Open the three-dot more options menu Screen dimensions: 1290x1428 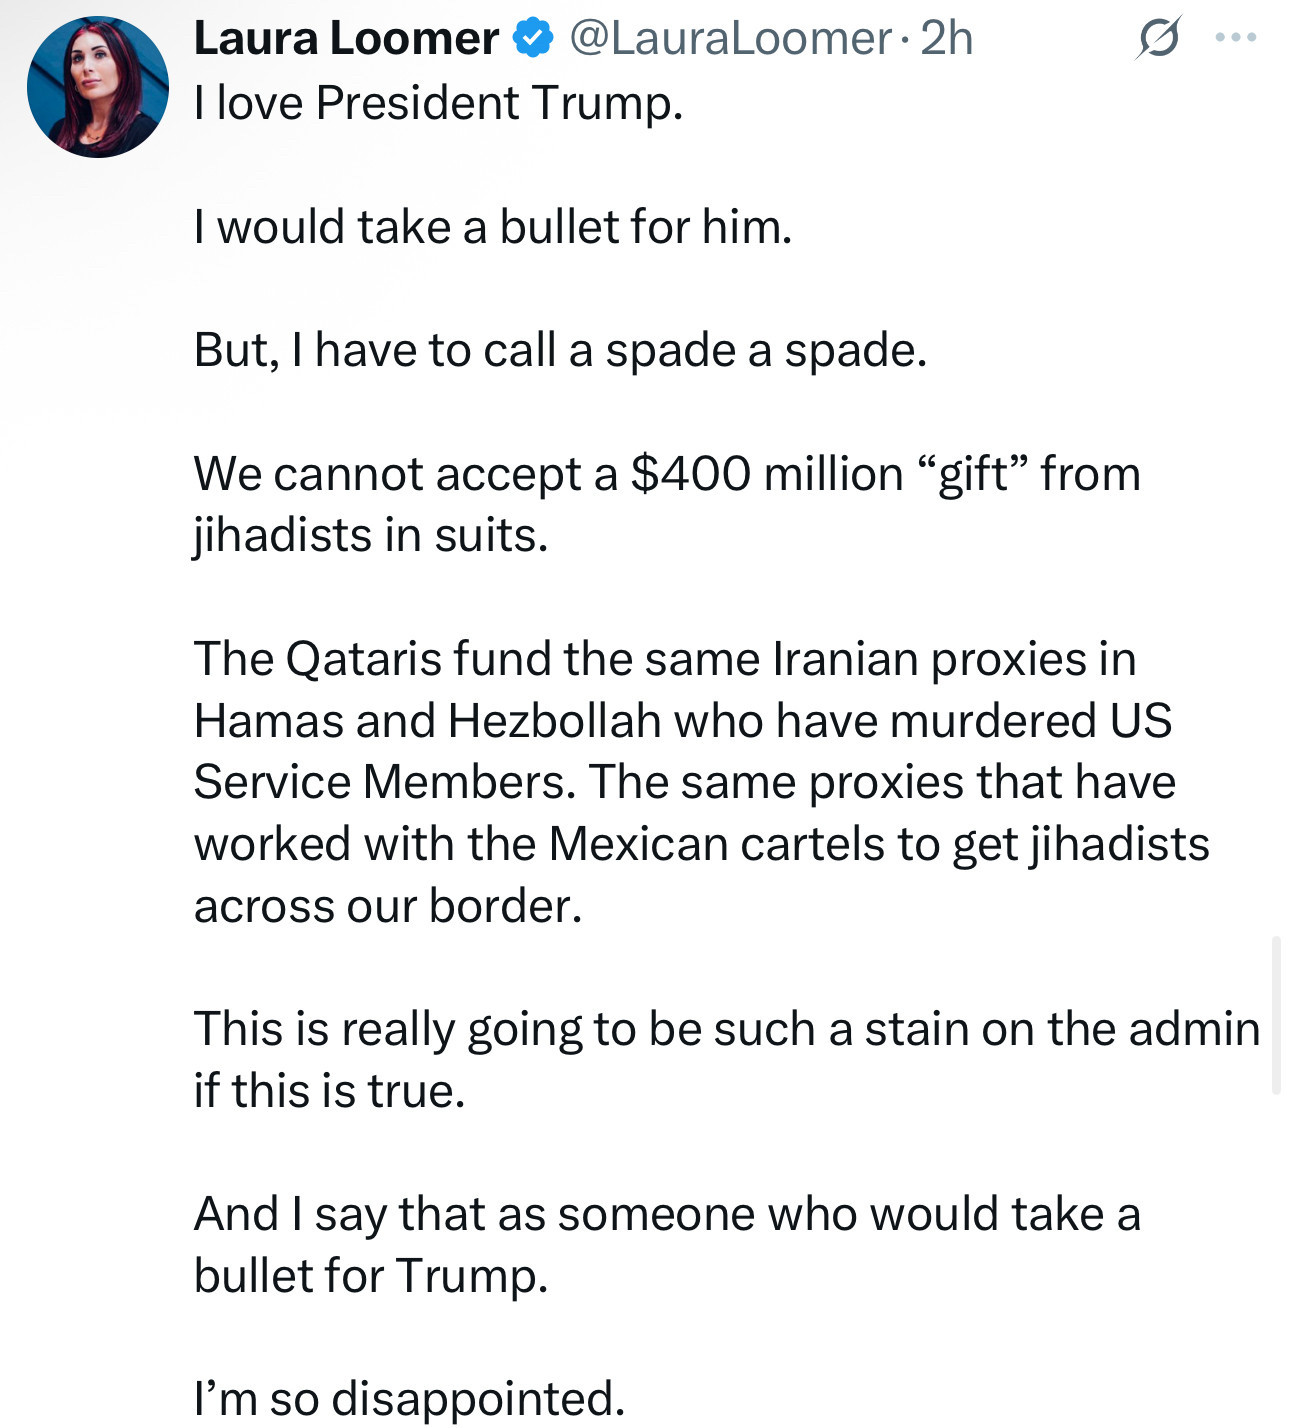1236,38
